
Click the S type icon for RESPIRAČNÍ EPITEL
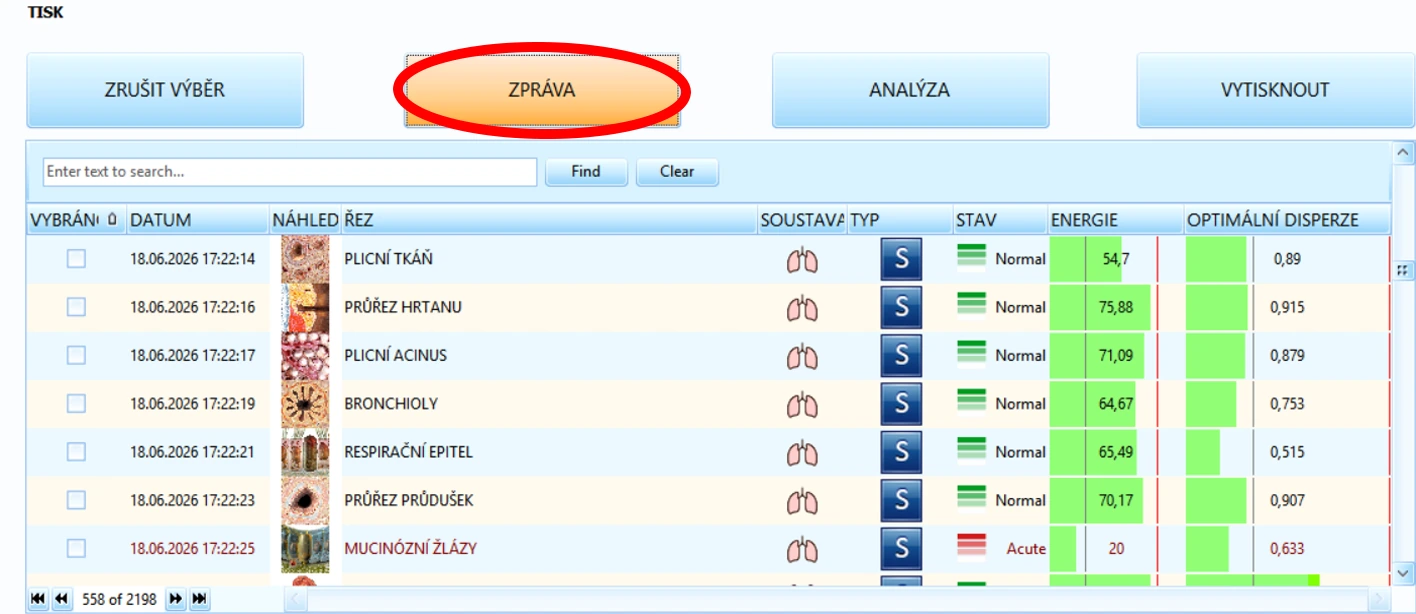901,452
